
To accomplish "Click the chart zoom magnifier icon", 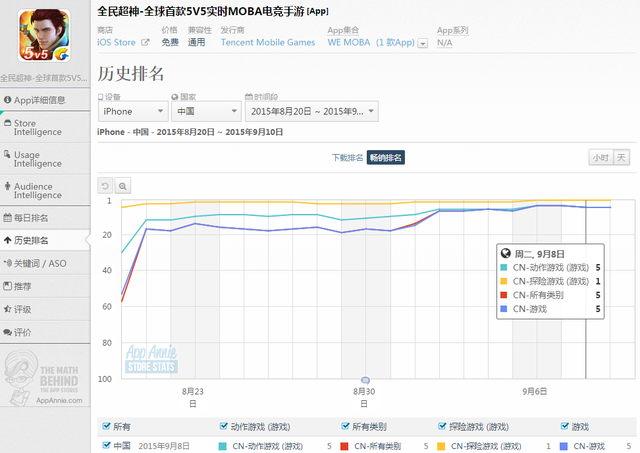I will [x=123, y=185].
